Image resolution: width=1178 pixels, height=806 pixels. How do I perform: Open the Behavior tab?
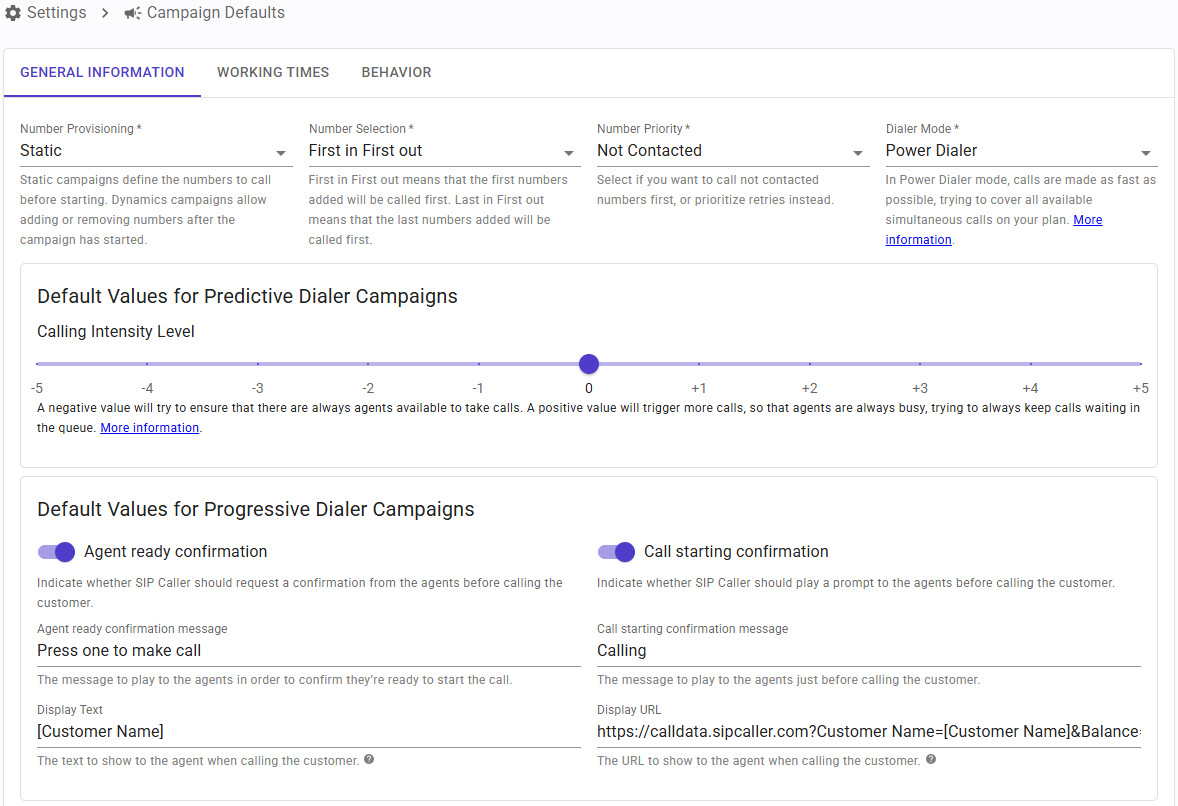click(396, 73)
